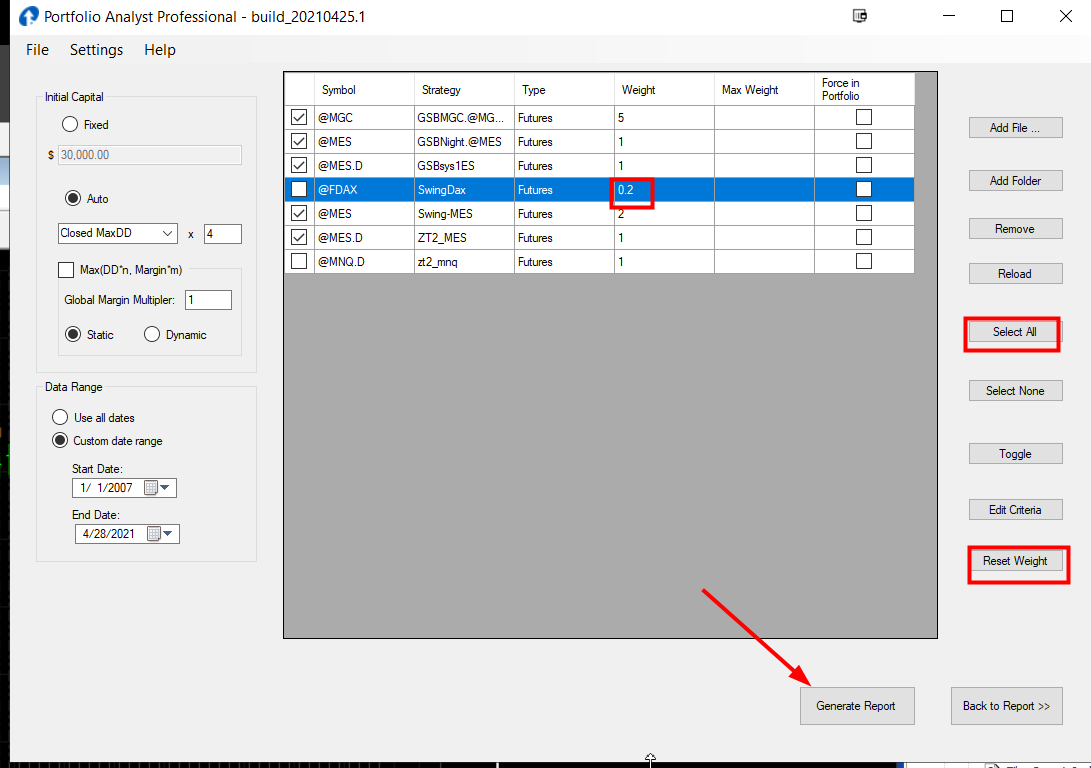Open the Start Date dropdown arrow
The image size is (1091, 768).
(167, 488)
